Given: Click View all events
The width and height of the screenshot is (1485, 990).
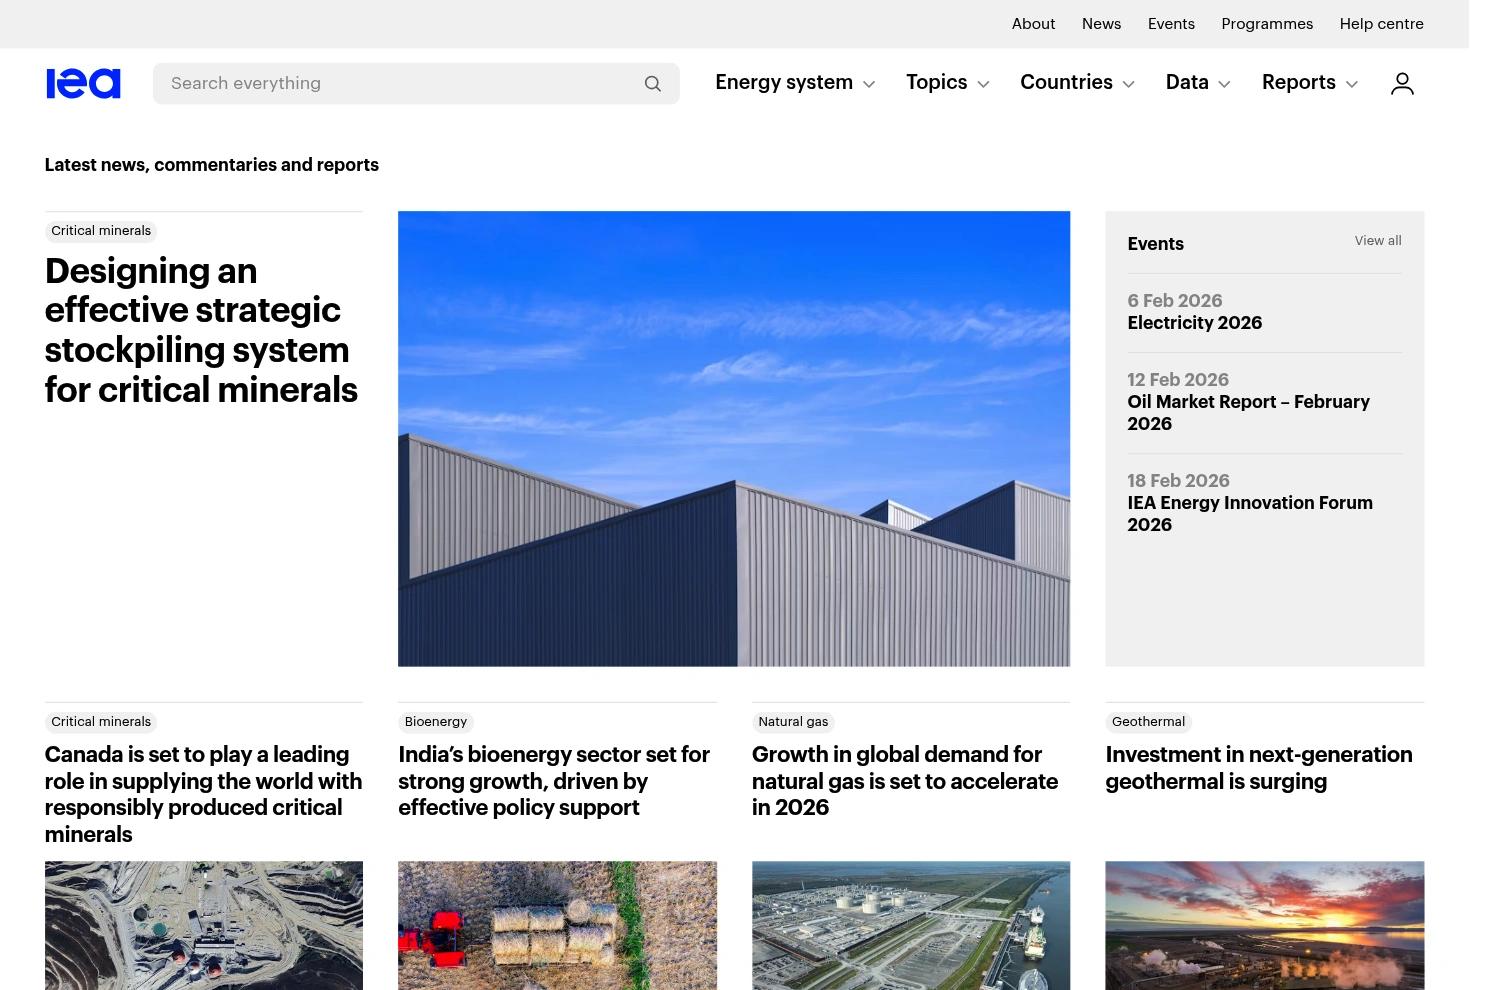Looking at the screenshot, I should coord(1378,241).
